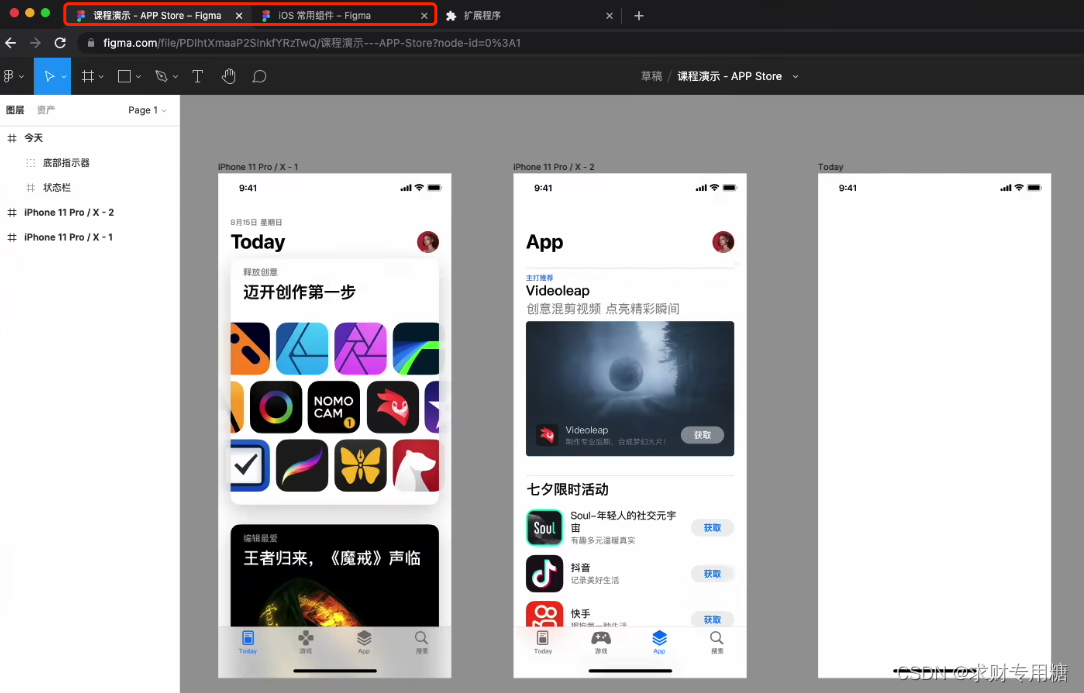
Task: Close the 扩展程序 tab
Action: pyautogui.click(x=609, y=15)
